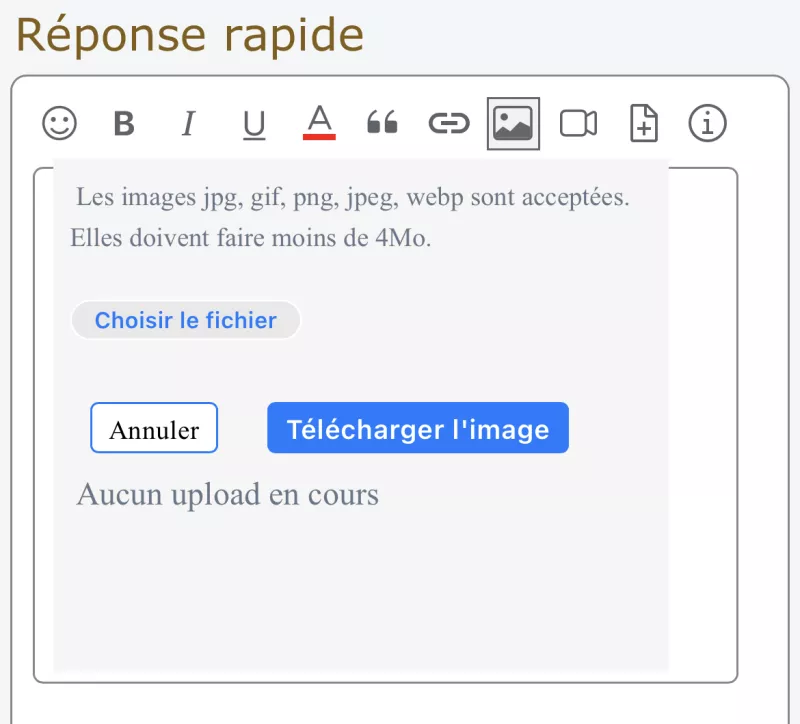Click Télécharger l'image to upload
Screen dimensions: 800x724
418,429
